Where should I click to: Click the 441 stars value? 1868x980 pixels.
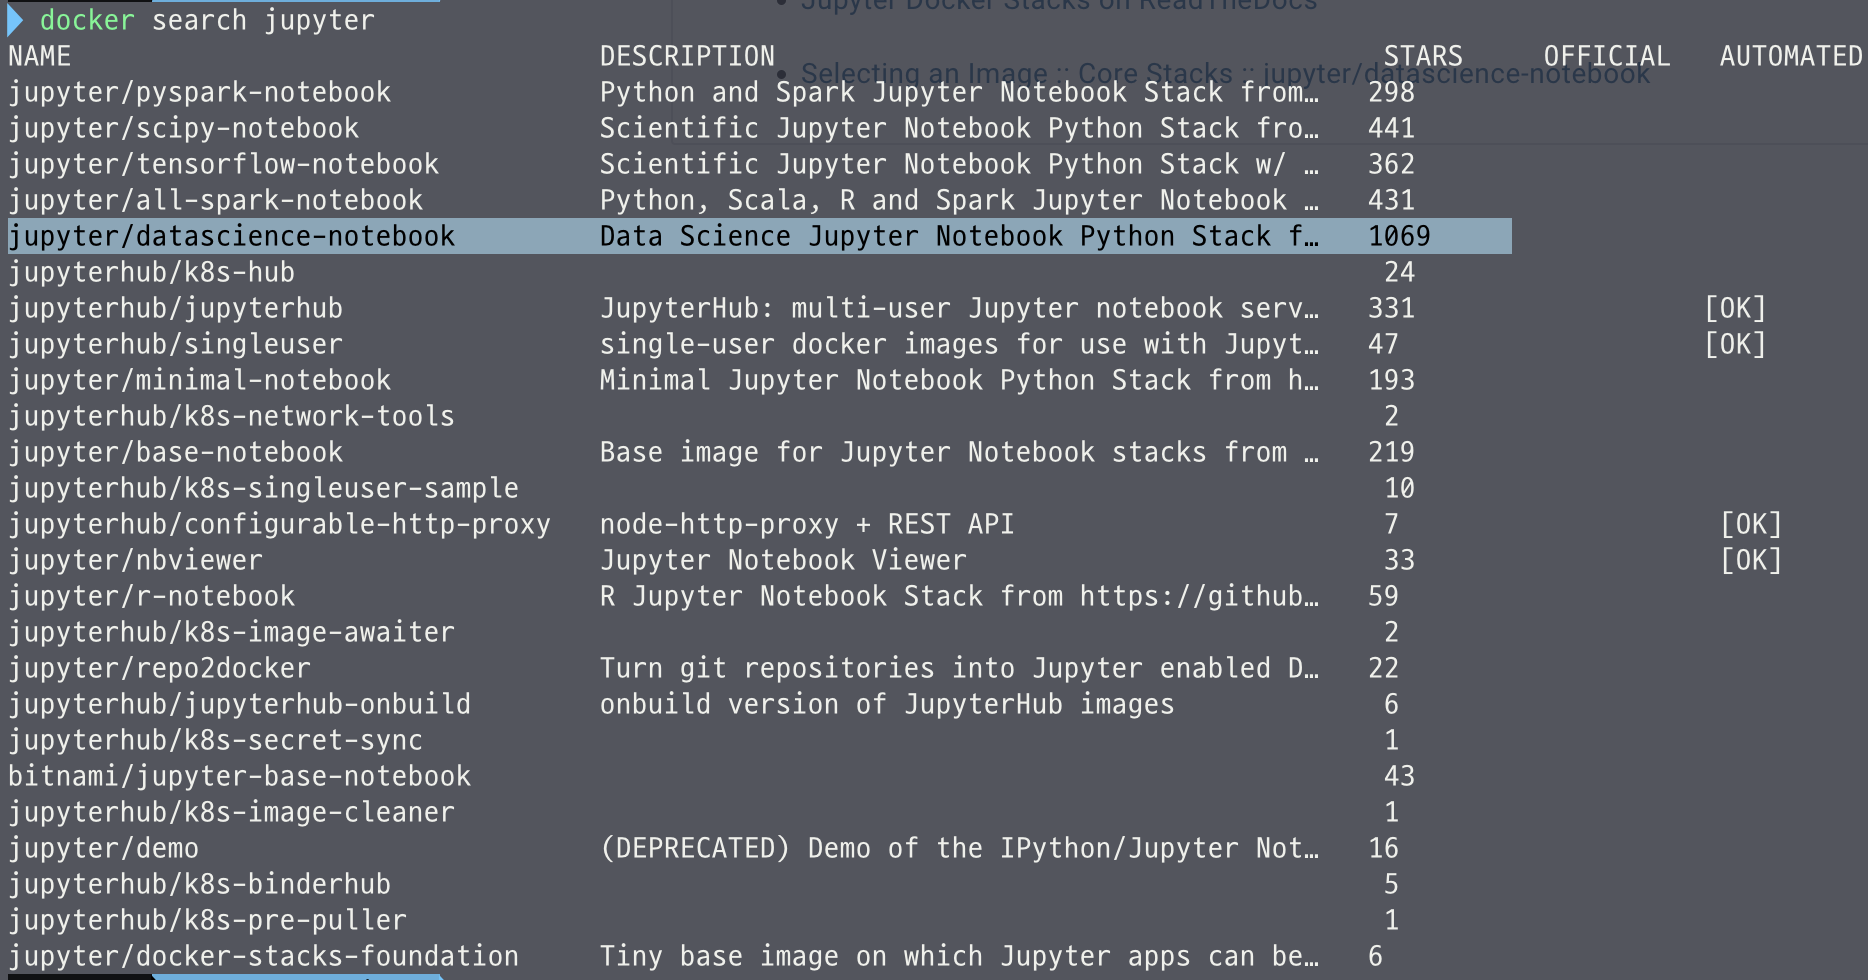(1391, 128)
